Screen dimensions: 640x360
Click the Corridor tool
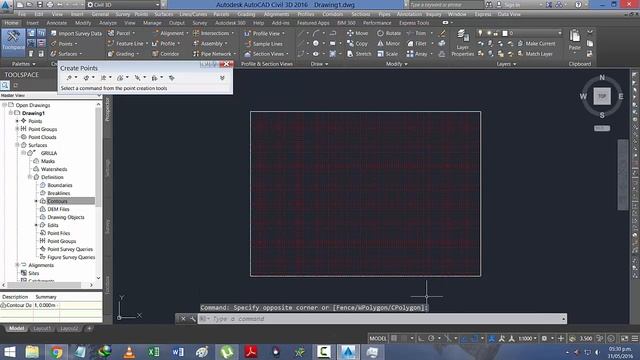(165, 53)
